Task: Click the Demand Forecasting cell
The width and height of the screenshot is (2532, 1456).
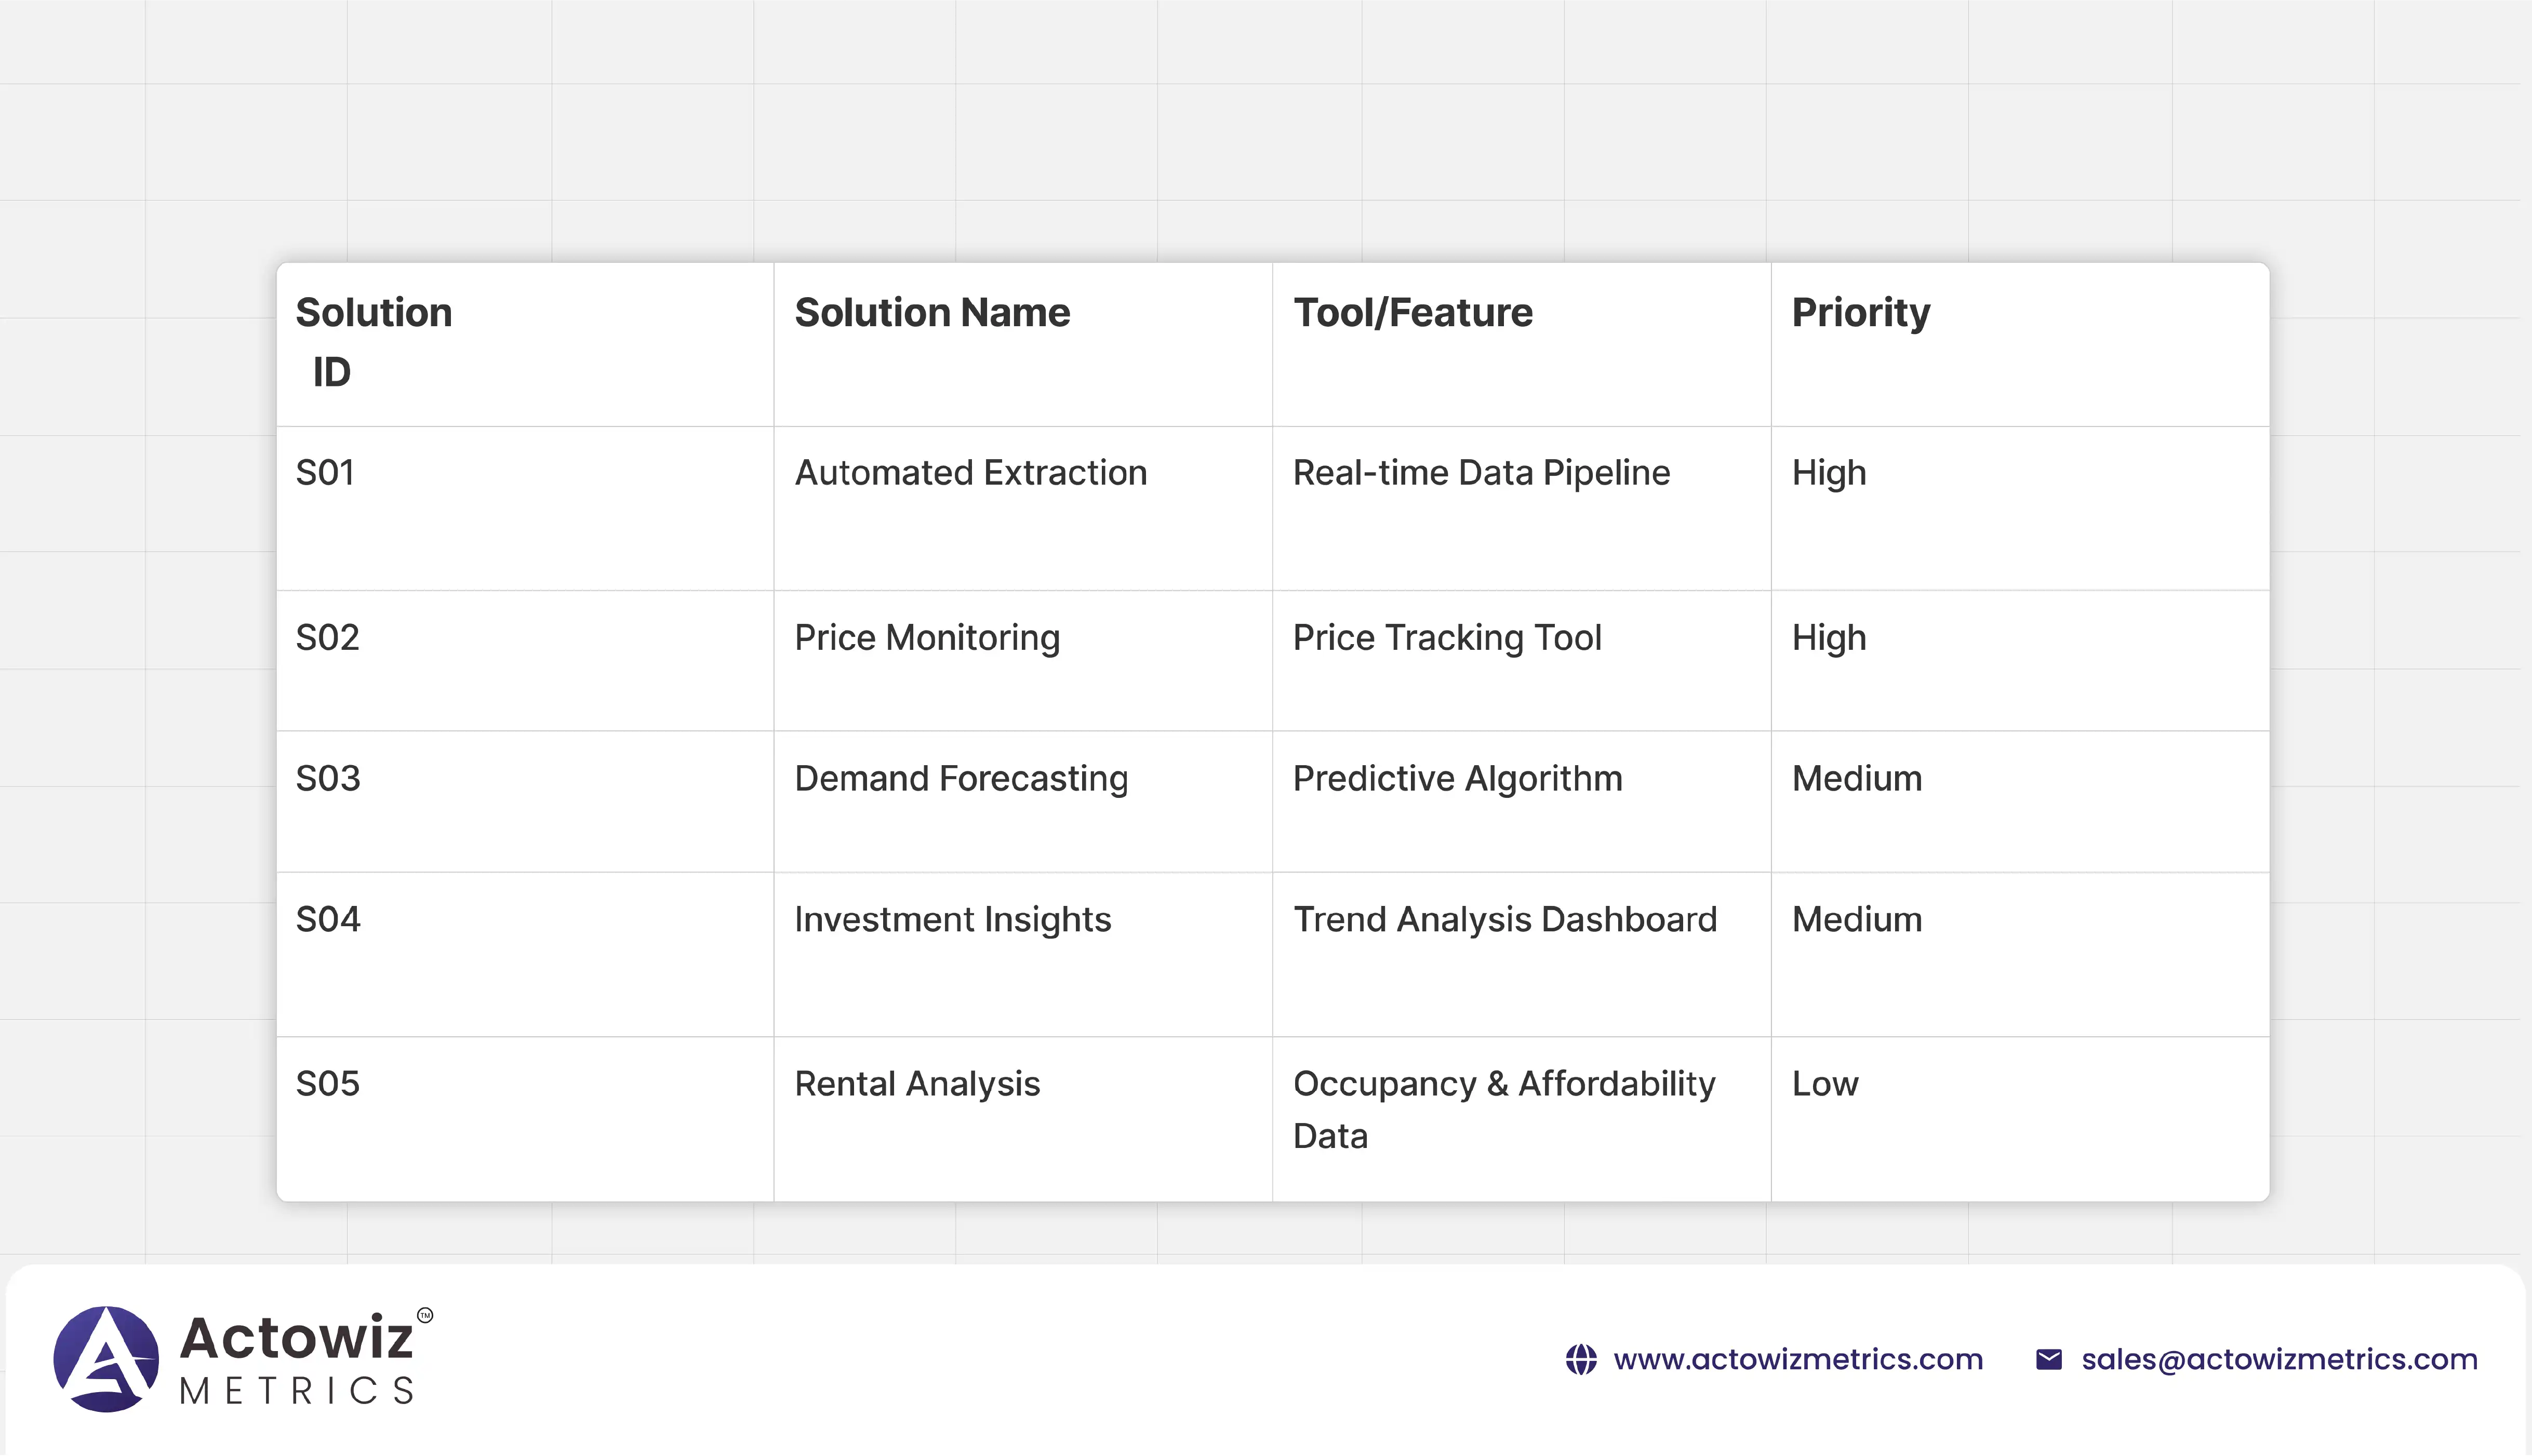Action: [960, 778]
